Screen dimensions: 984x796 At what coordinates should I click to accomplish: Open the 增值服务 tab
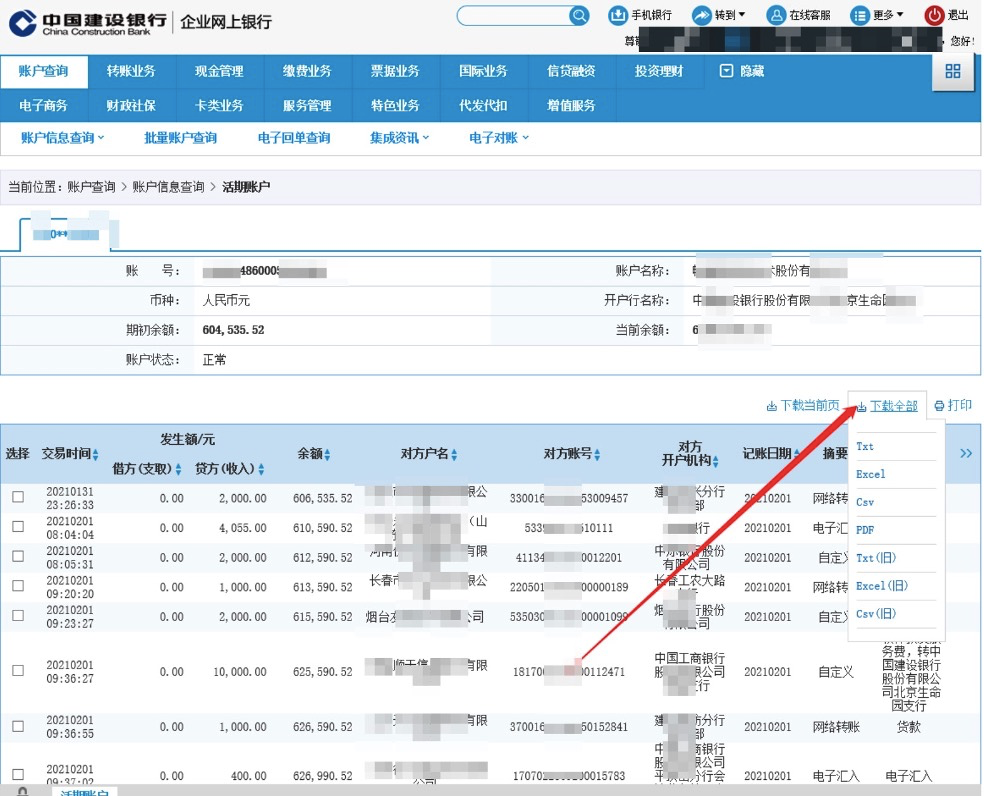pyautogui.click(x=571, y=105)
